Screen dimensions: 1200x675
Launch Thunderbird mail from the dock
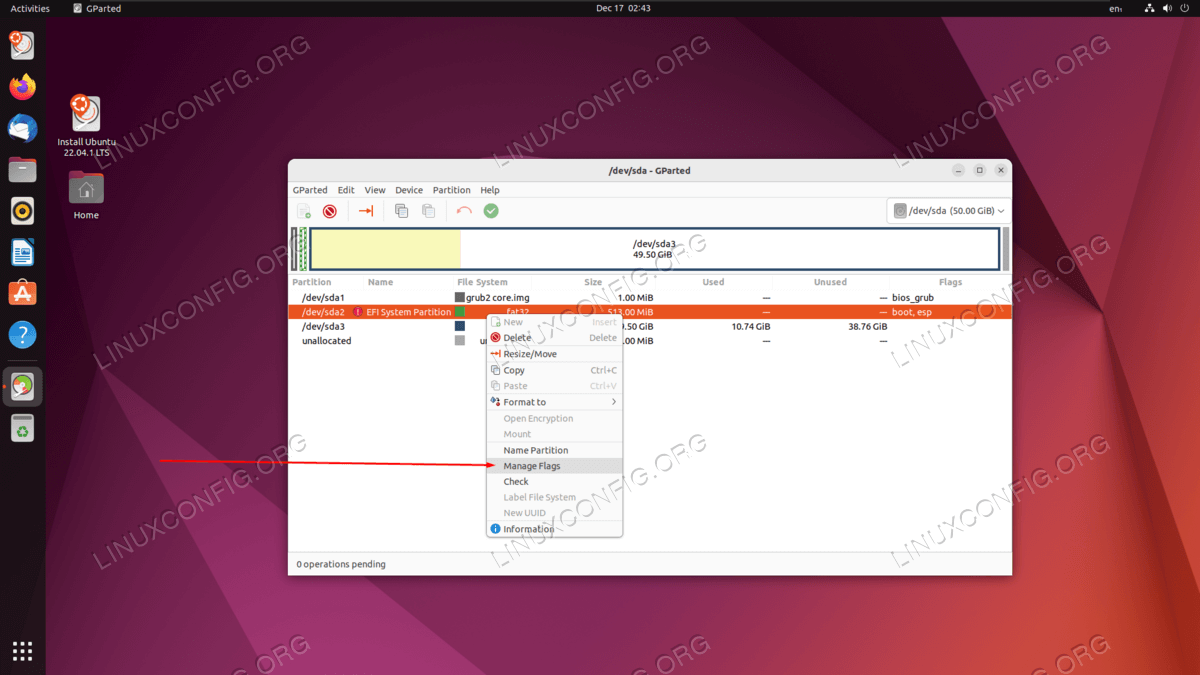pos(22,128)
